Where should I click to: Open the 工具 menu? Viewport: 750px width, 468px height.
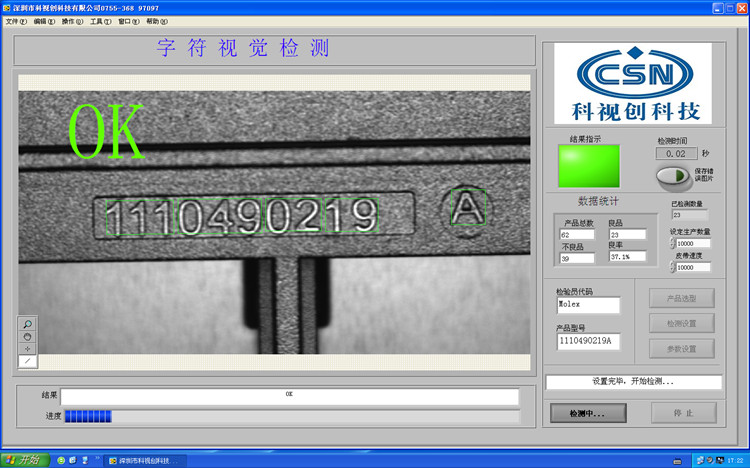(100, 20)
